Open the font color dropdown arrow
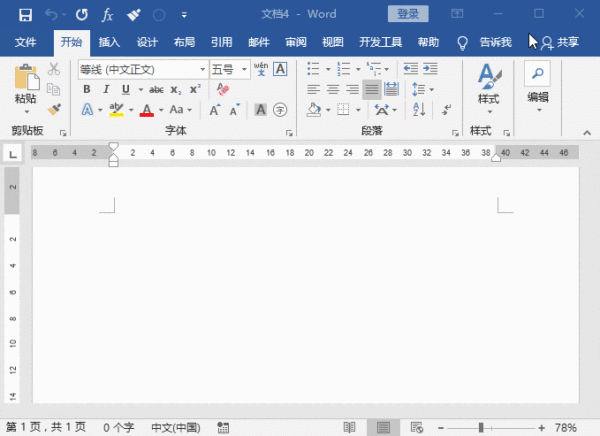 (x=161, y=110)
